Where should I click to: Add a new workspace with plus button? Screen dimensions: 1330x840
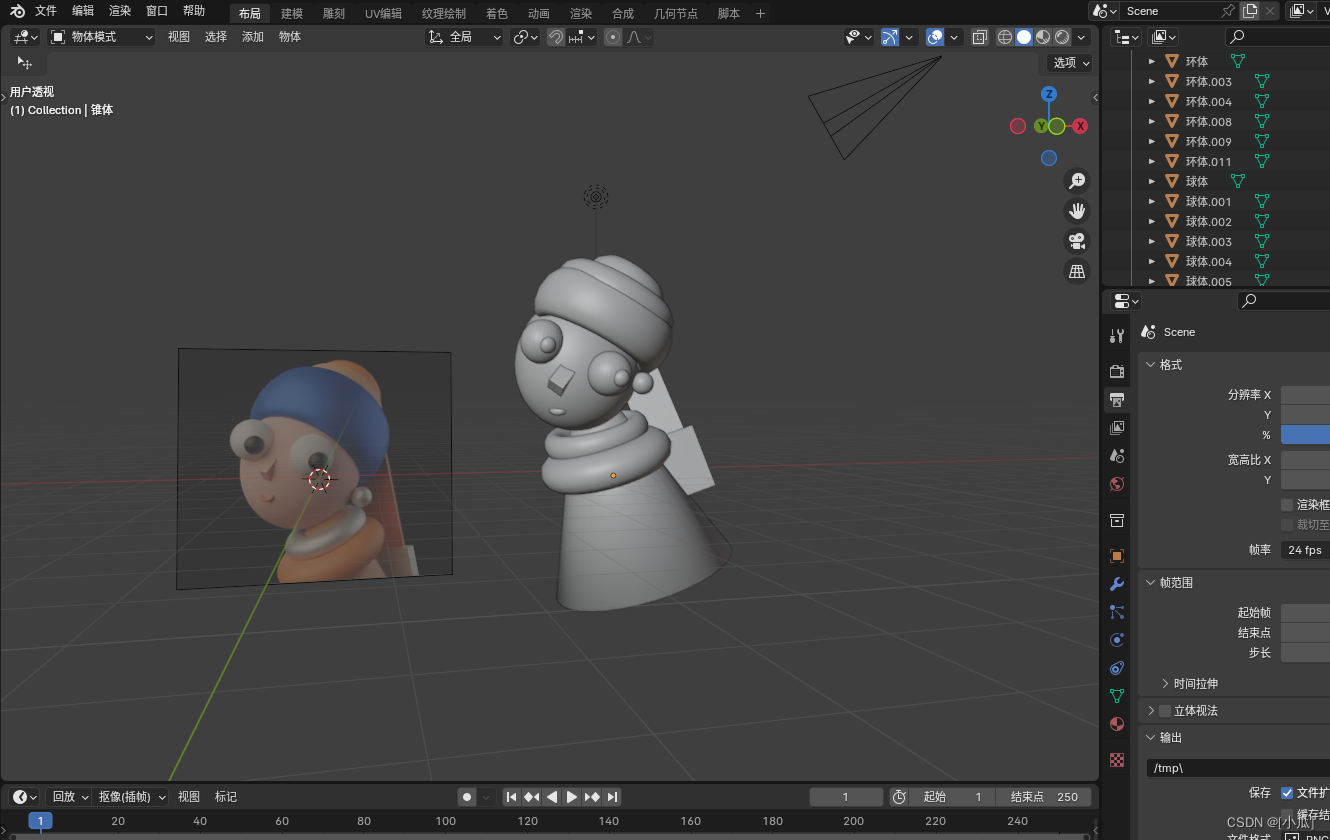pos(760,13)
